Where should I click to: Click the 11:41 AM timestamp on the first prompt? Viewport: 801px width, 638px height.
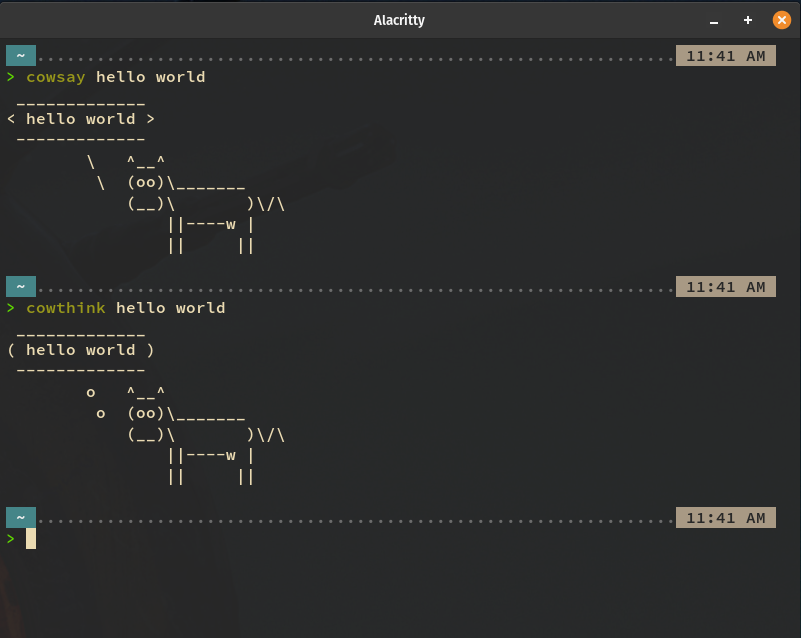click(x=726, y=56)
